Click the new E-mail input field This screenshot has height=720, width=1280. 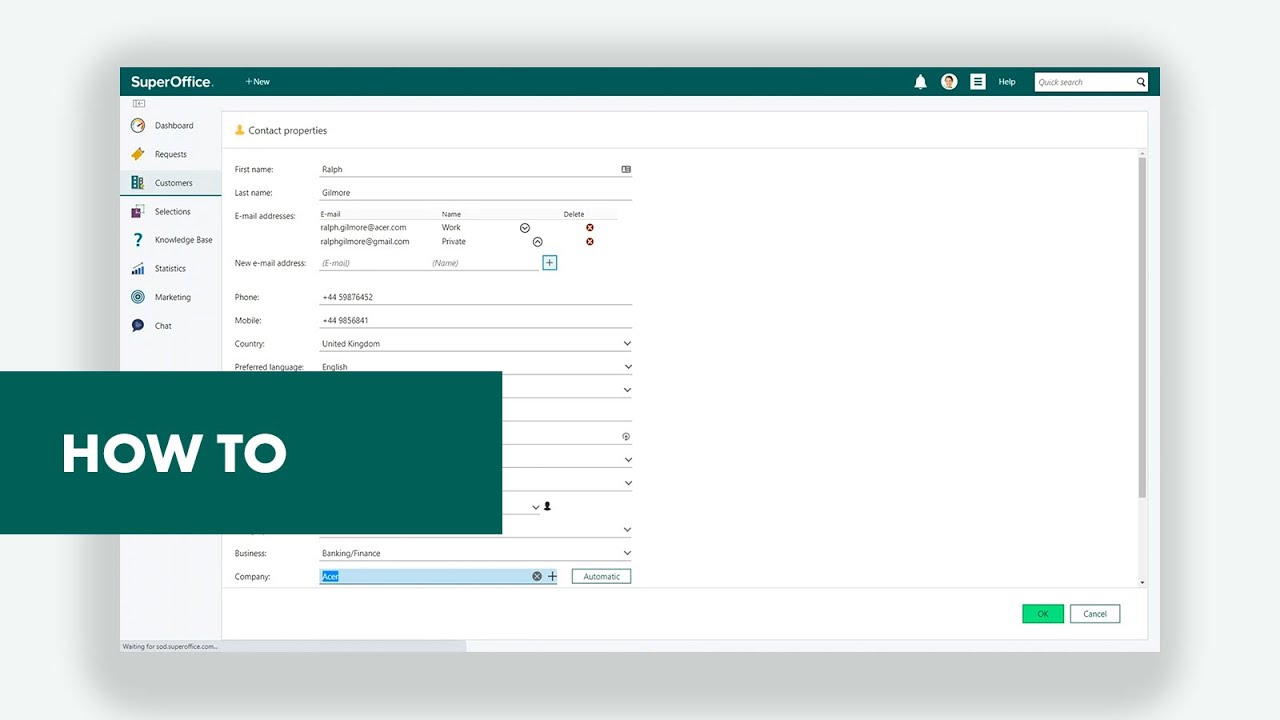[x=374, y=263]
